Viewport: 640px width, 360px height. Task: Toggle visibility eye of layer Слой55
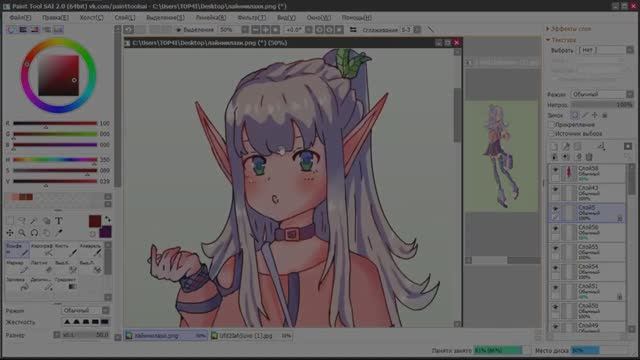(x=555, y=248)
